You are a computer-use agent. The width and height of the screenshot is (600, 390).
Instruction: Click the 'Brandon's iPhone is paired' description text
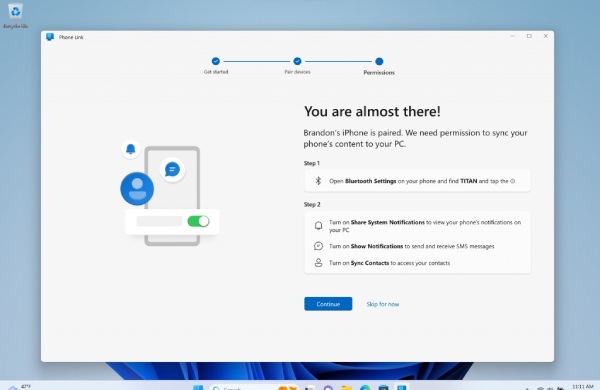point(415,138)
